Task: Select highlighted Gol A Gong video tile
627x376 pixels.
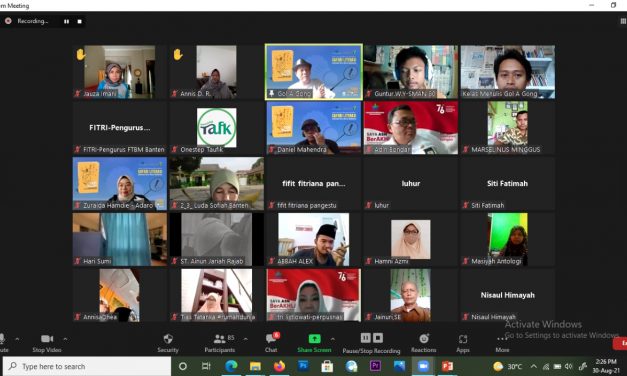Action: tap(314, 72)
